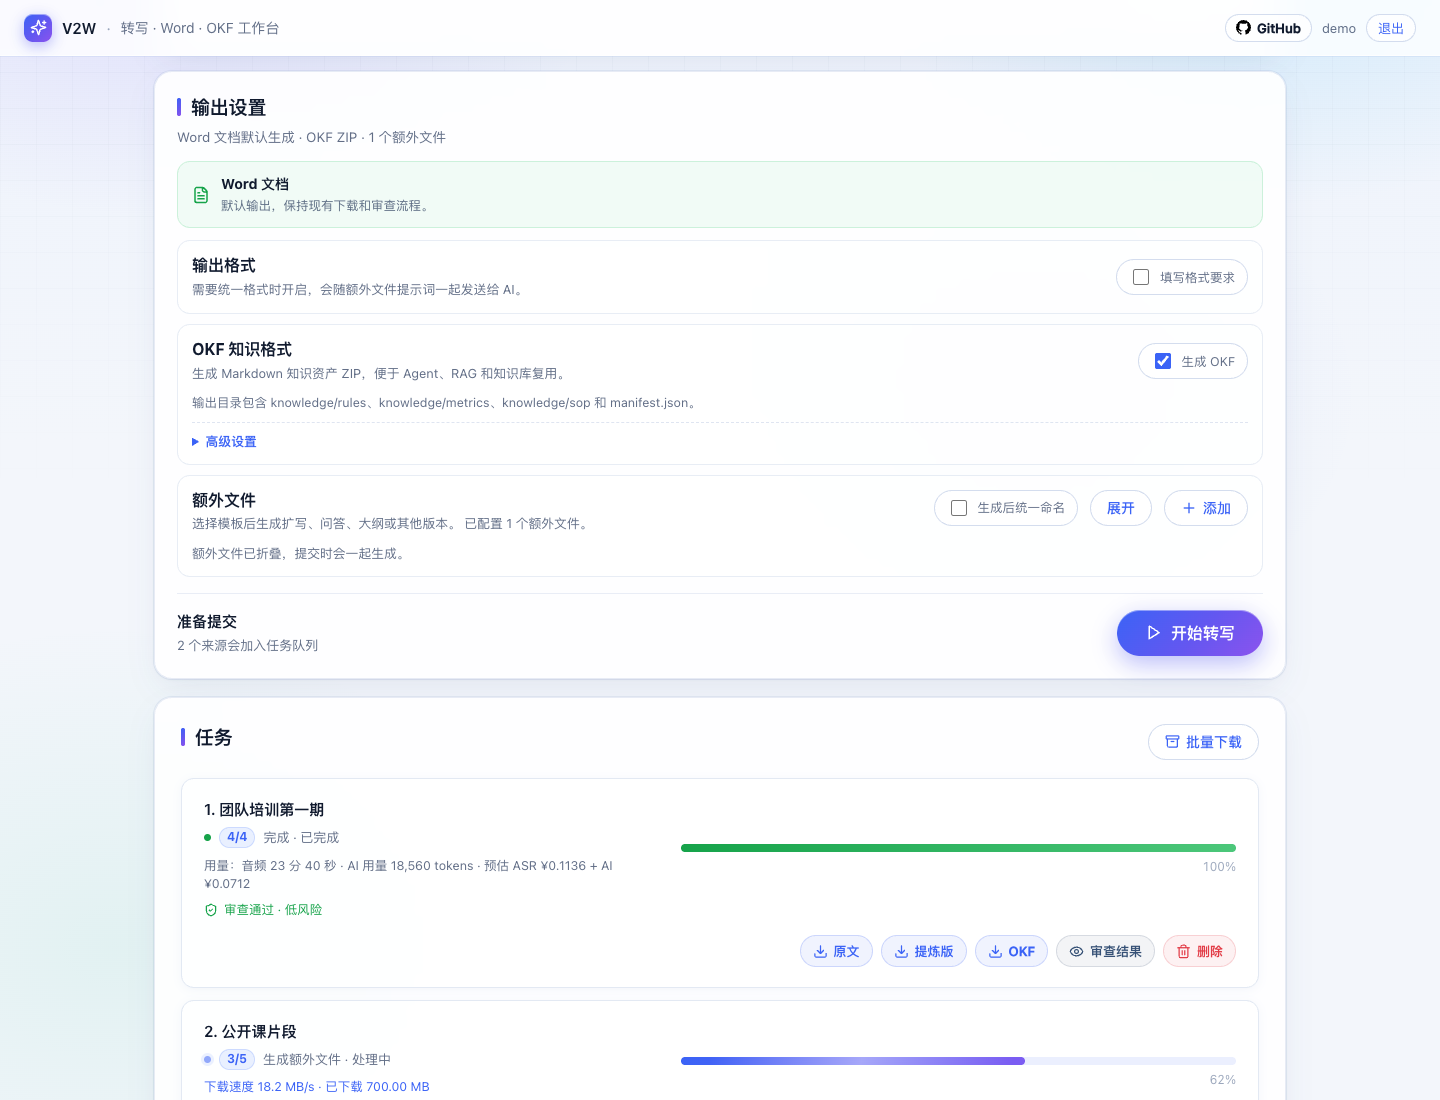Screen dimensions: 1440x1100
Task: Click the archive icon in 批量下载
Action: click(1172, 742)
